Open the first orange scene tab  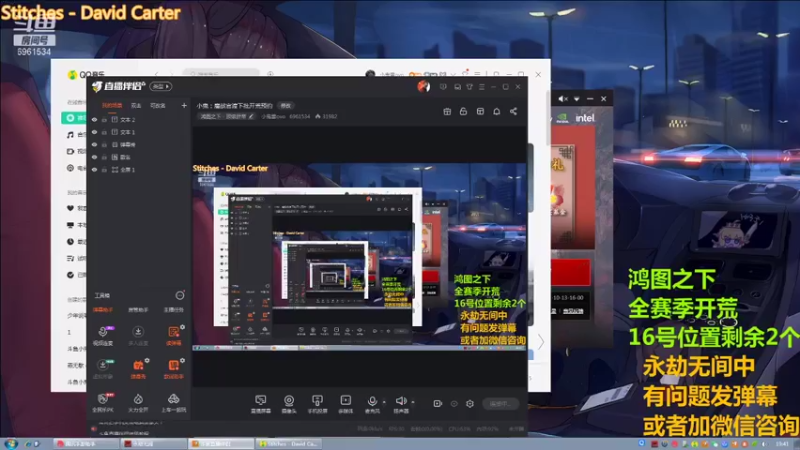coord(112,106)
